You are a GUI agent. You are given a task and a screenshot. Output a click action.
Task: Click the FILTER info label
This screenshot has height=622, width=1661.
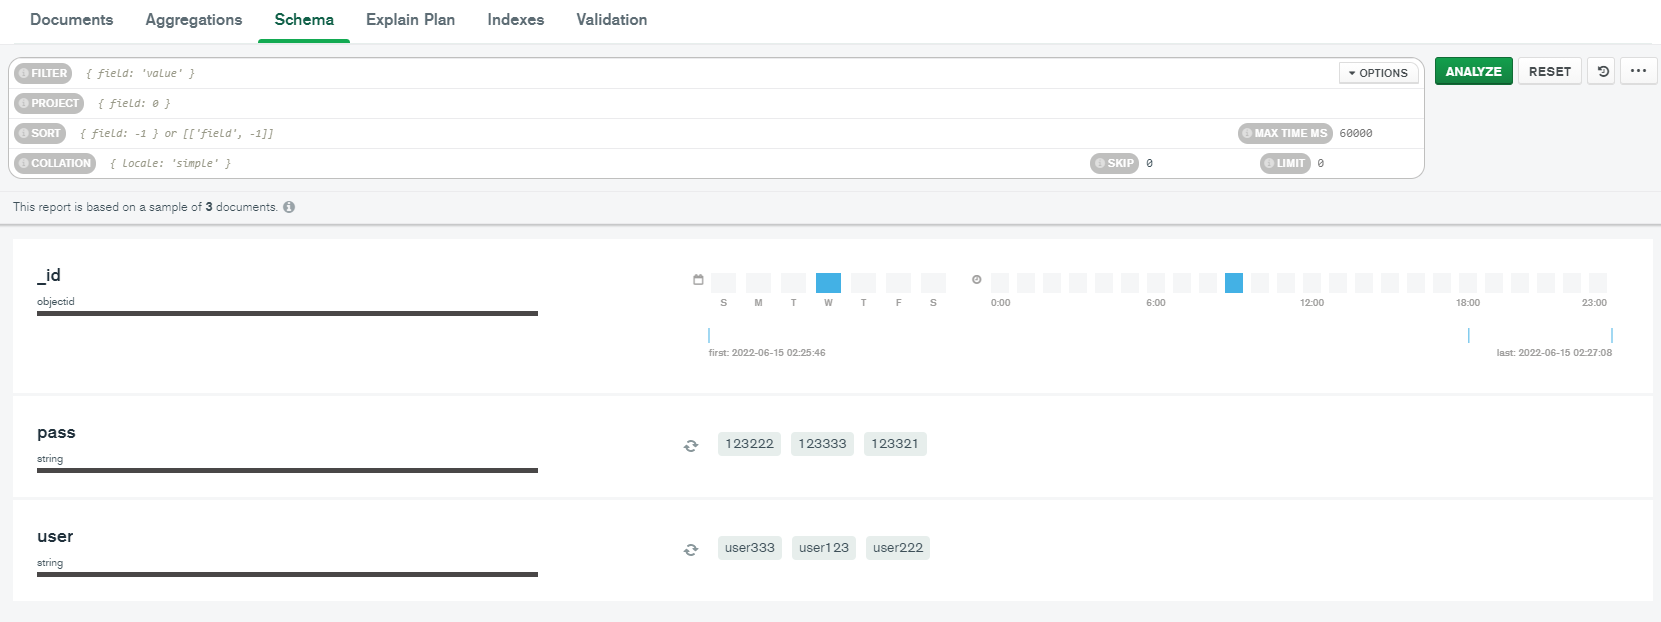tap(43, 73)
